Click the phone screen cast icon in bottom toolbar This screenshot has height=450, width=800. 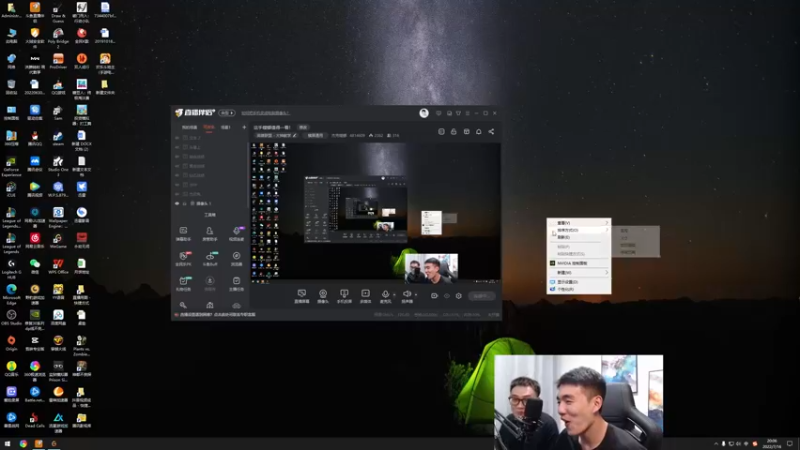coord(344,295)
